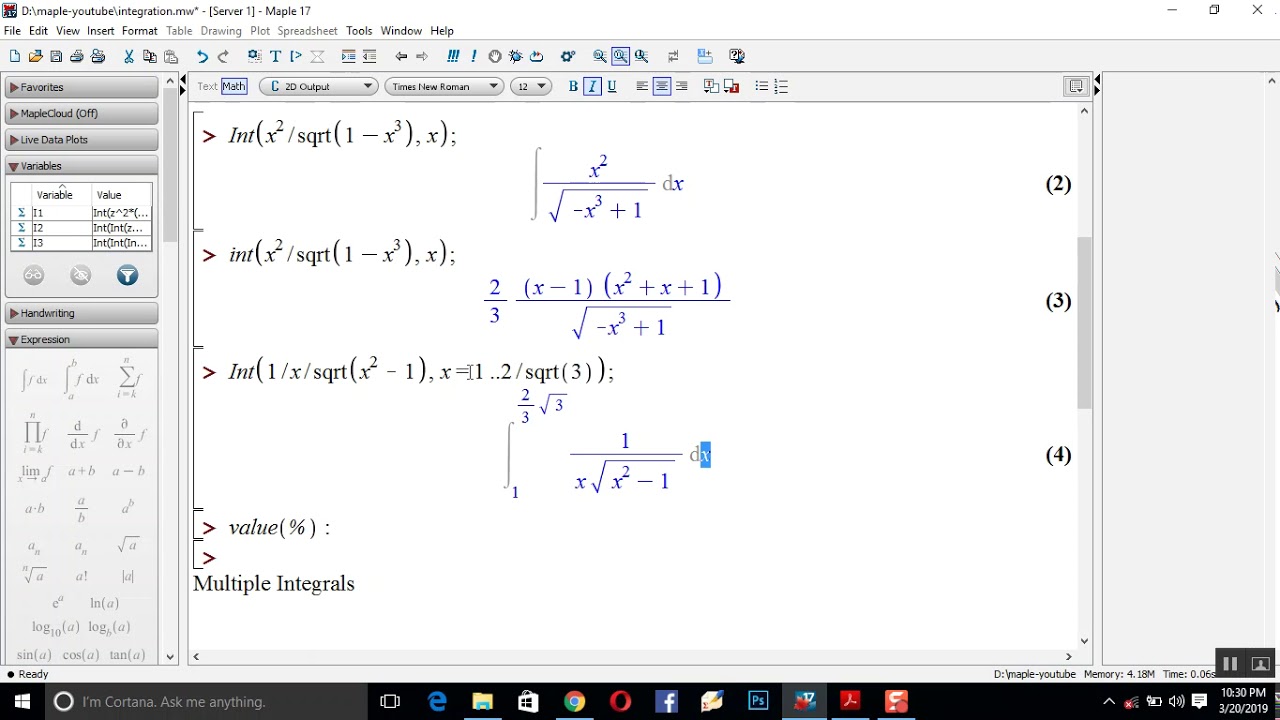Expand the MapleCloud (Off) palette
This screenshot has height=720, width=1280.
click(x=81, y=114)
